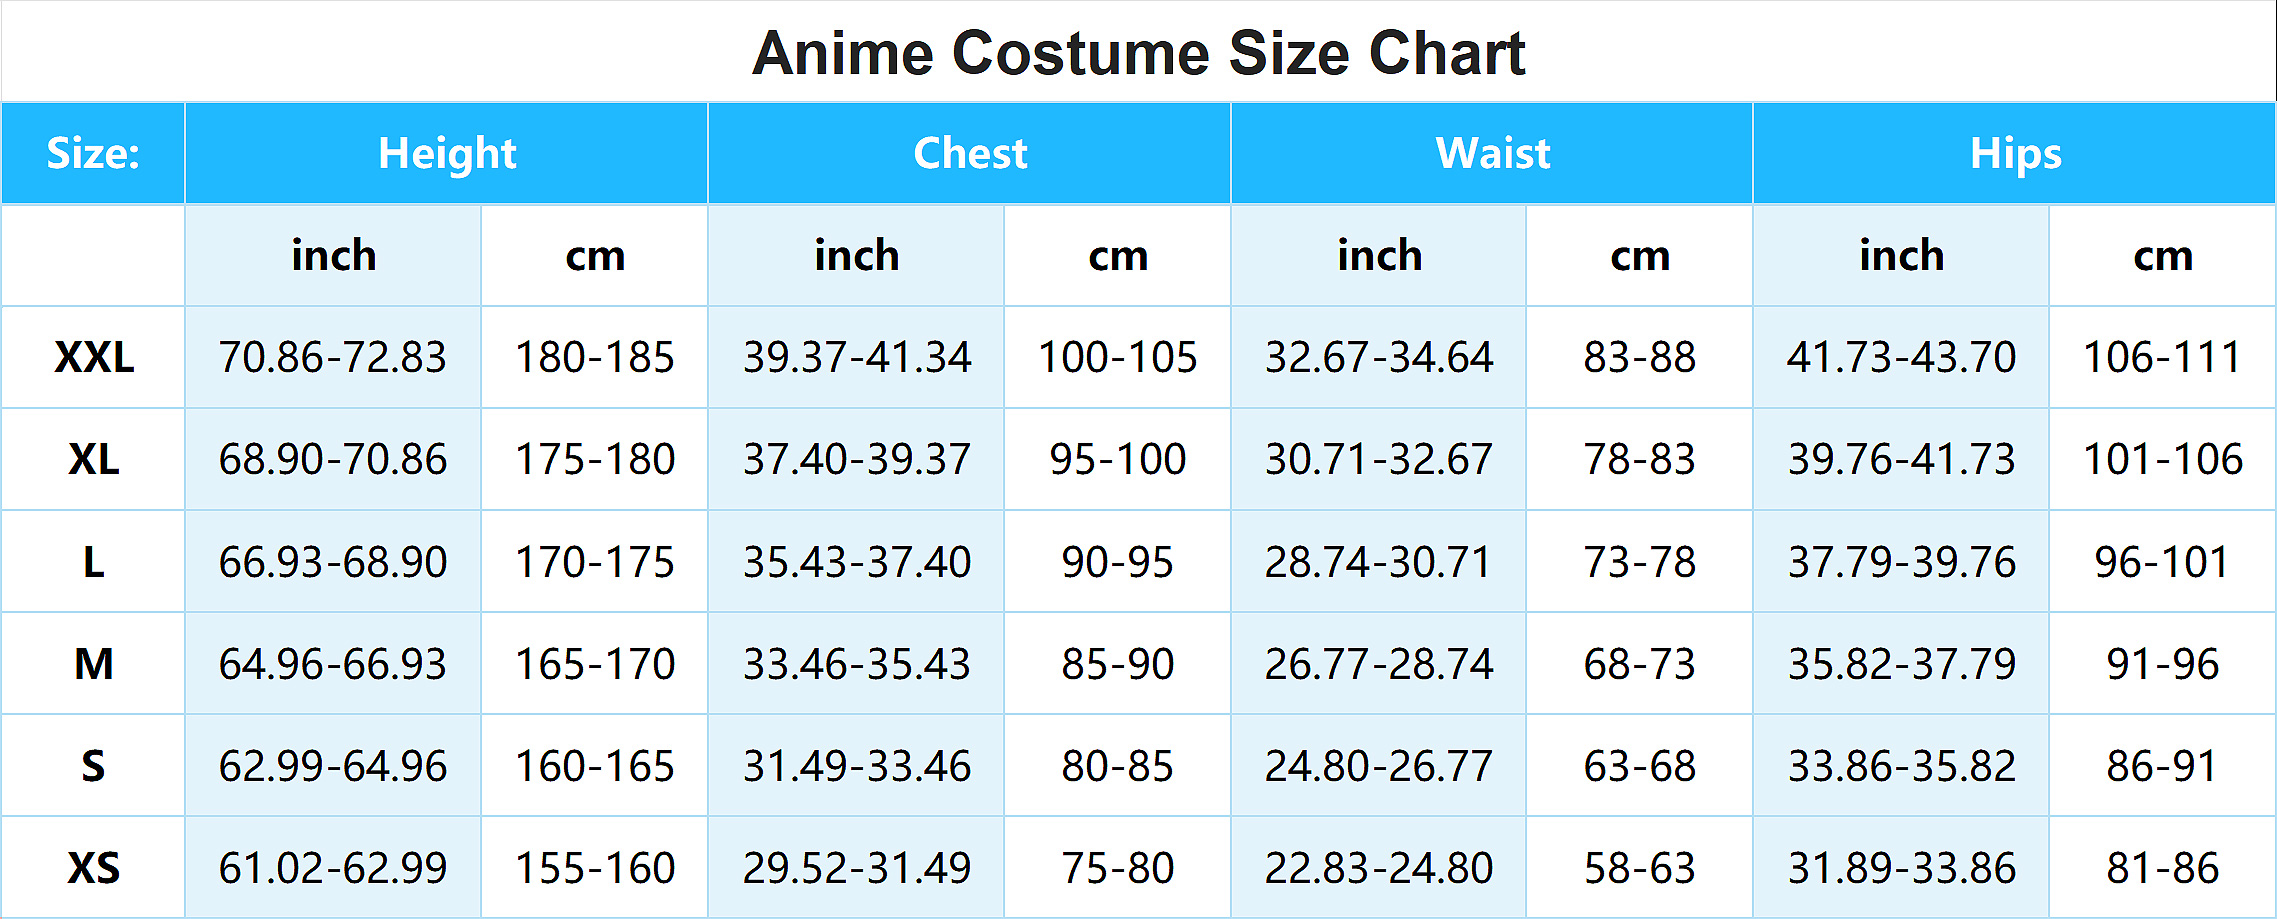Select the L size row label
The width and height of the screenshot is (2277, 919).
pyautogui.click(x=93, y=562)
